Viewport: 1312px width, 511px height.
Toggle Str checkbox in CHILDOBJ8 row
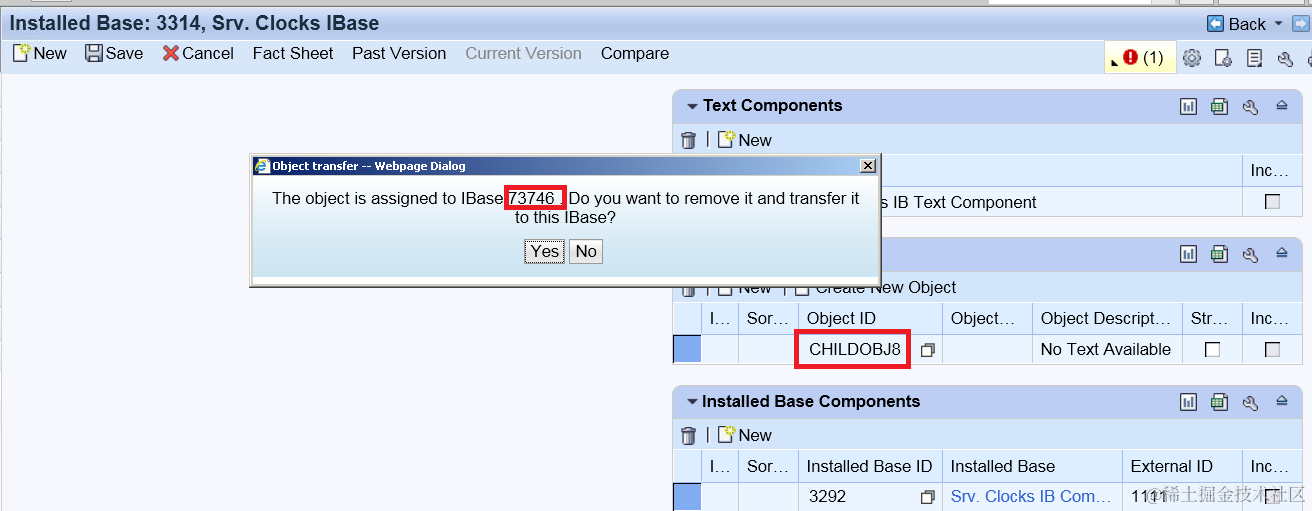(x=1212, y=350)
